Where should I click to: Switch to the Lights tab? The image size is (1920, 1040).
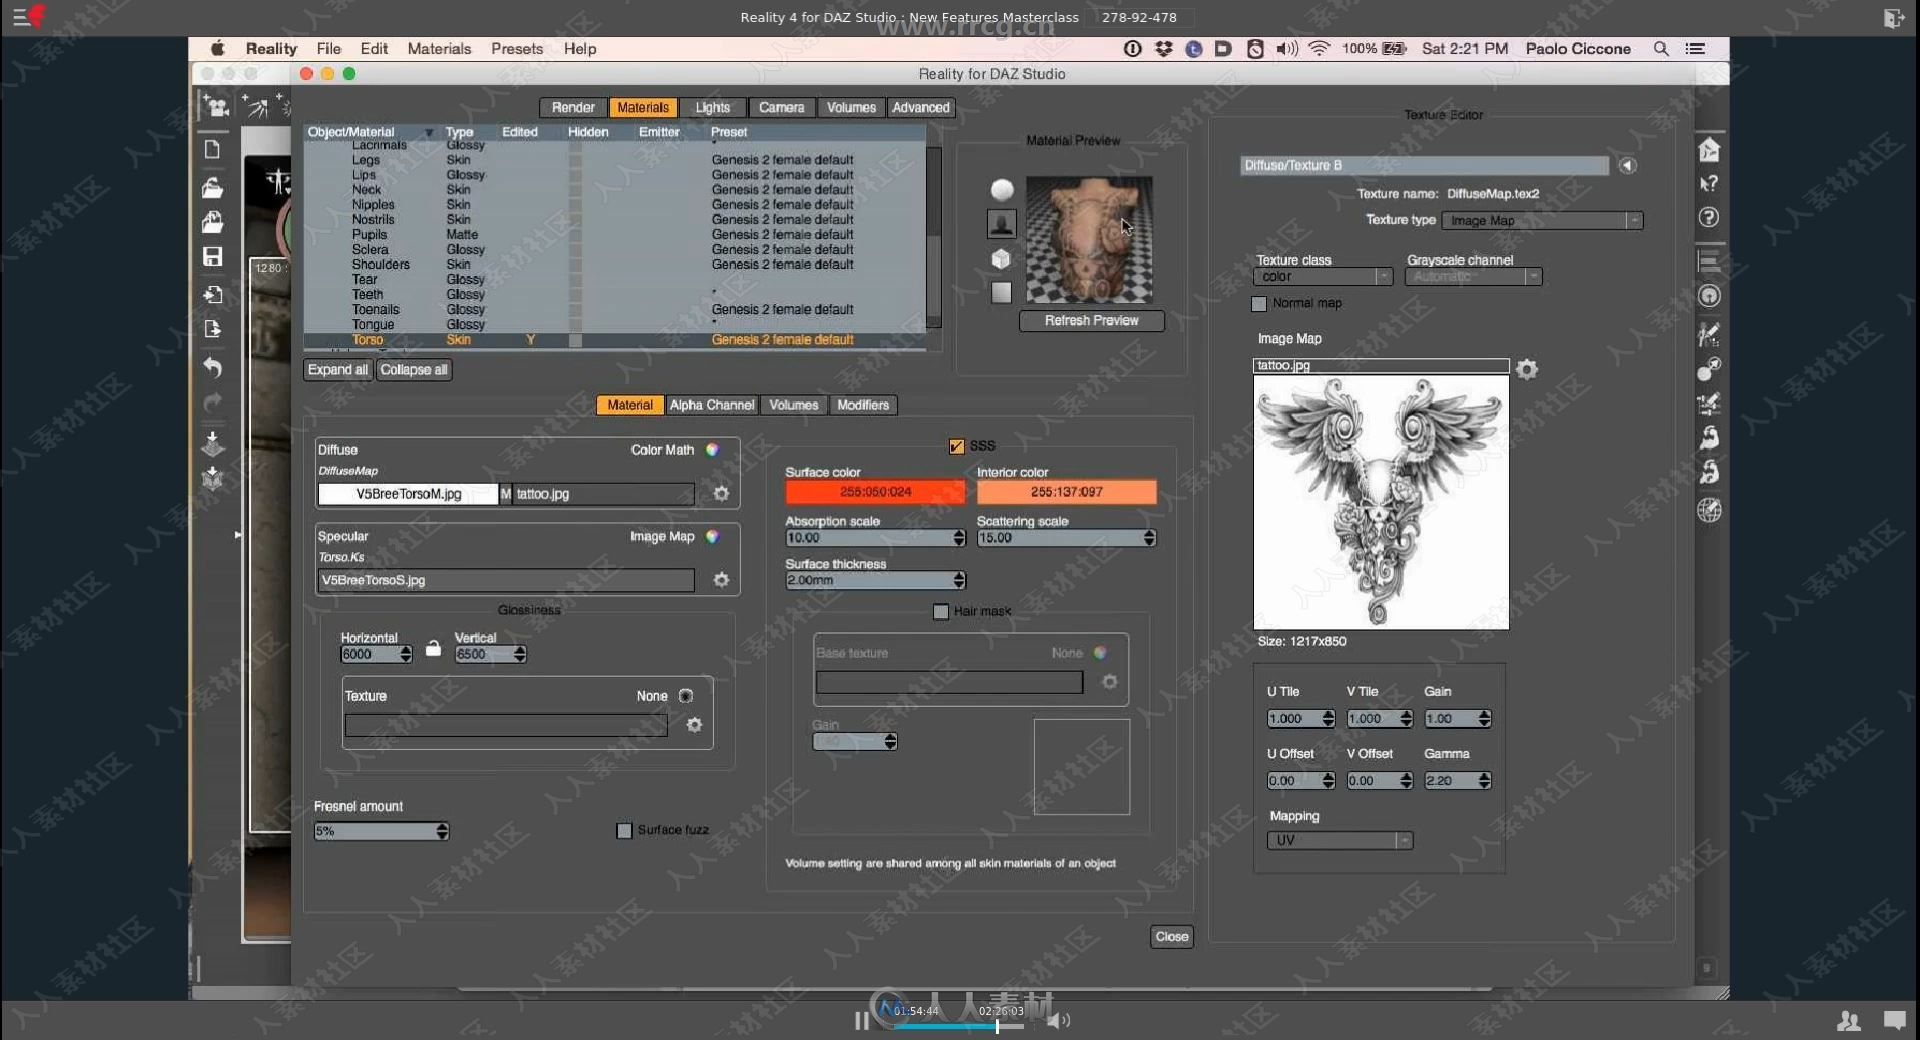pyautogui.click(x=712, y=108)
